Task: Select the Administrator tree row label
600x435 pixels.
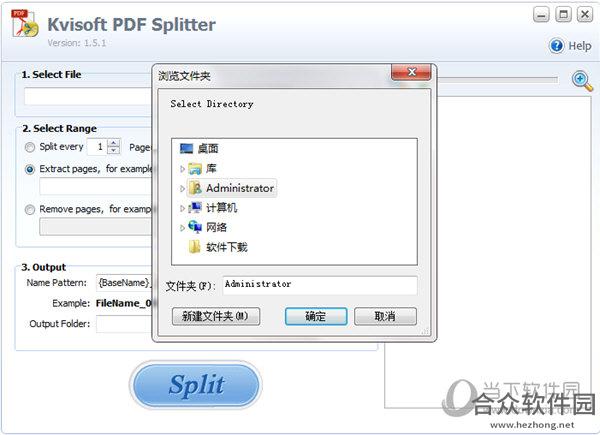Action: (x=240, y=188)
